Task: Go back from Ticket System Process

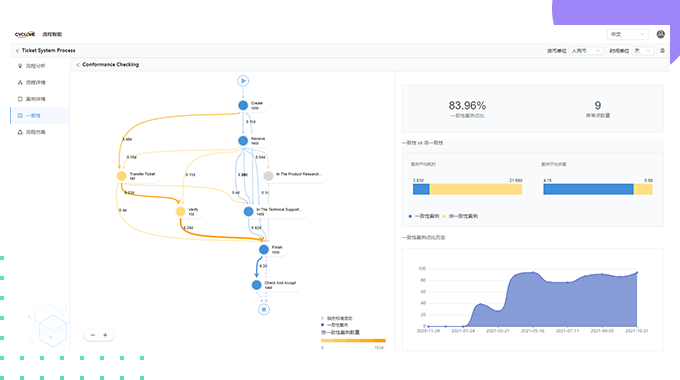Action: (x=17, y=51)
